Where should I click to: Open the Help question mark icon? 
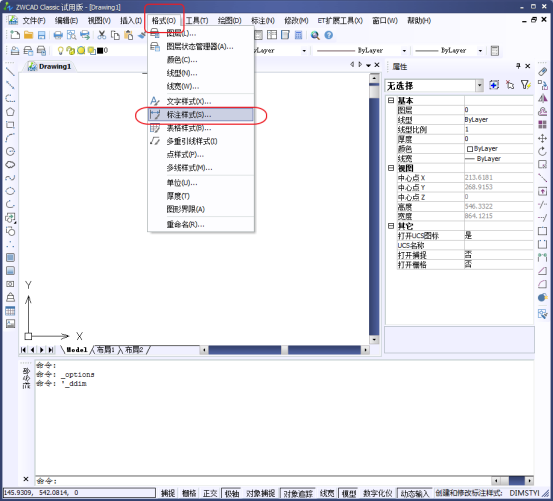tap(329, 35)
